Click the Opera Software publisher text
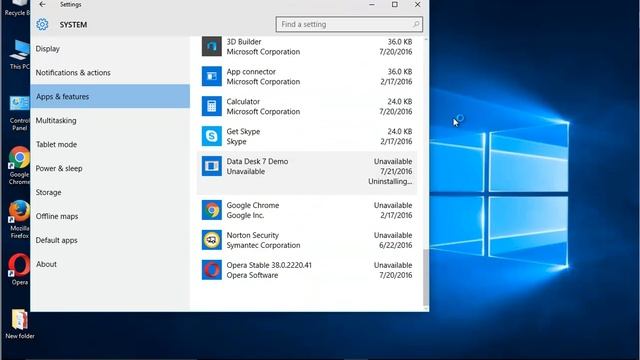Image resolution: width=640 pixels, height=360 pixels. [252, 275]
